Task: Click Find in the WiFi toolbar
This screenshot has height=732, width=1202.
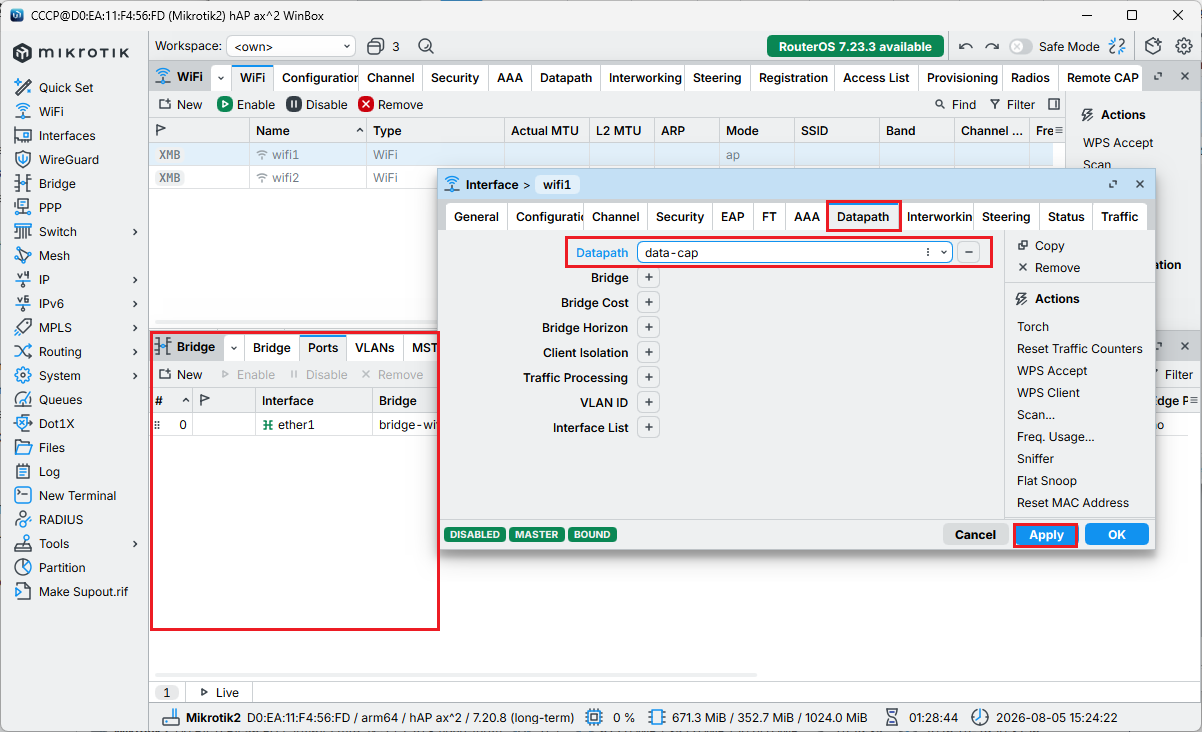Action: [x=955, y=104]
